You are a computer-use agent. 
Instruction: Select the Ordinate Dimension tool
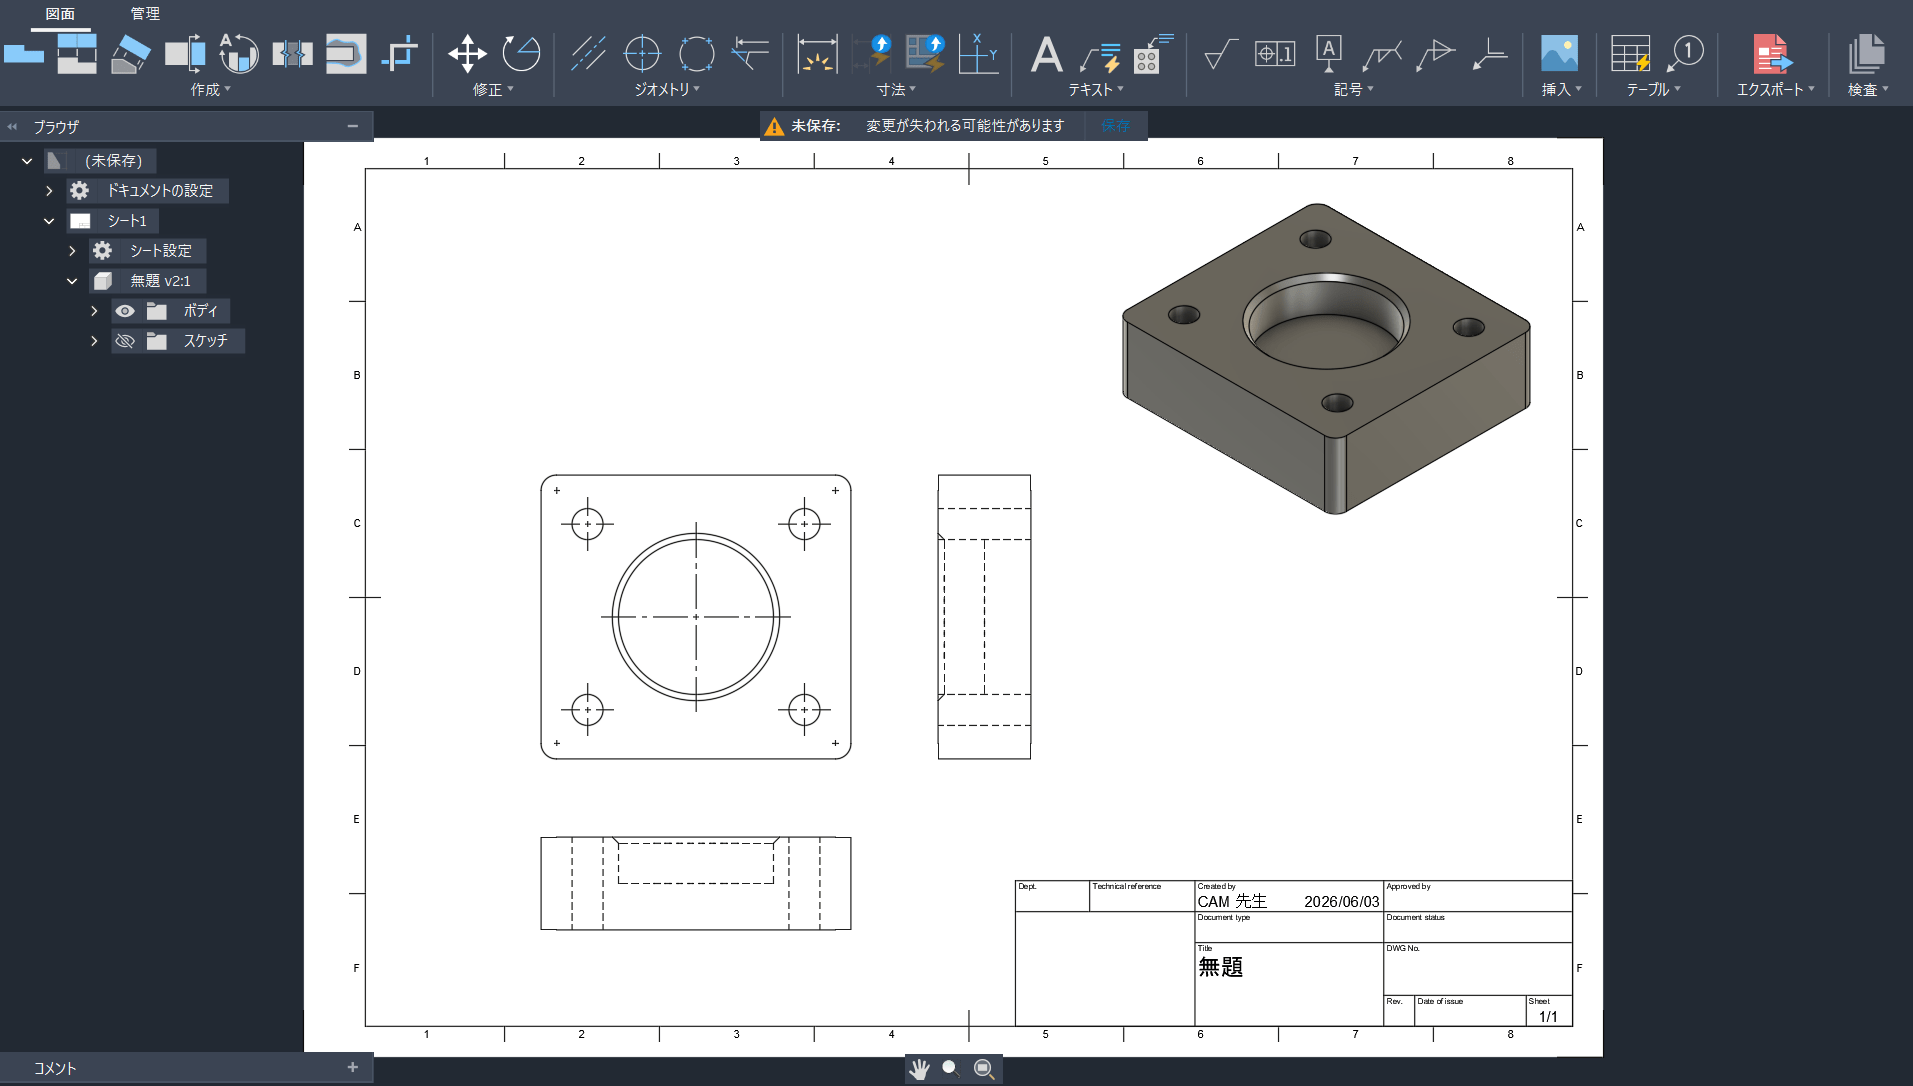(978, 53)
